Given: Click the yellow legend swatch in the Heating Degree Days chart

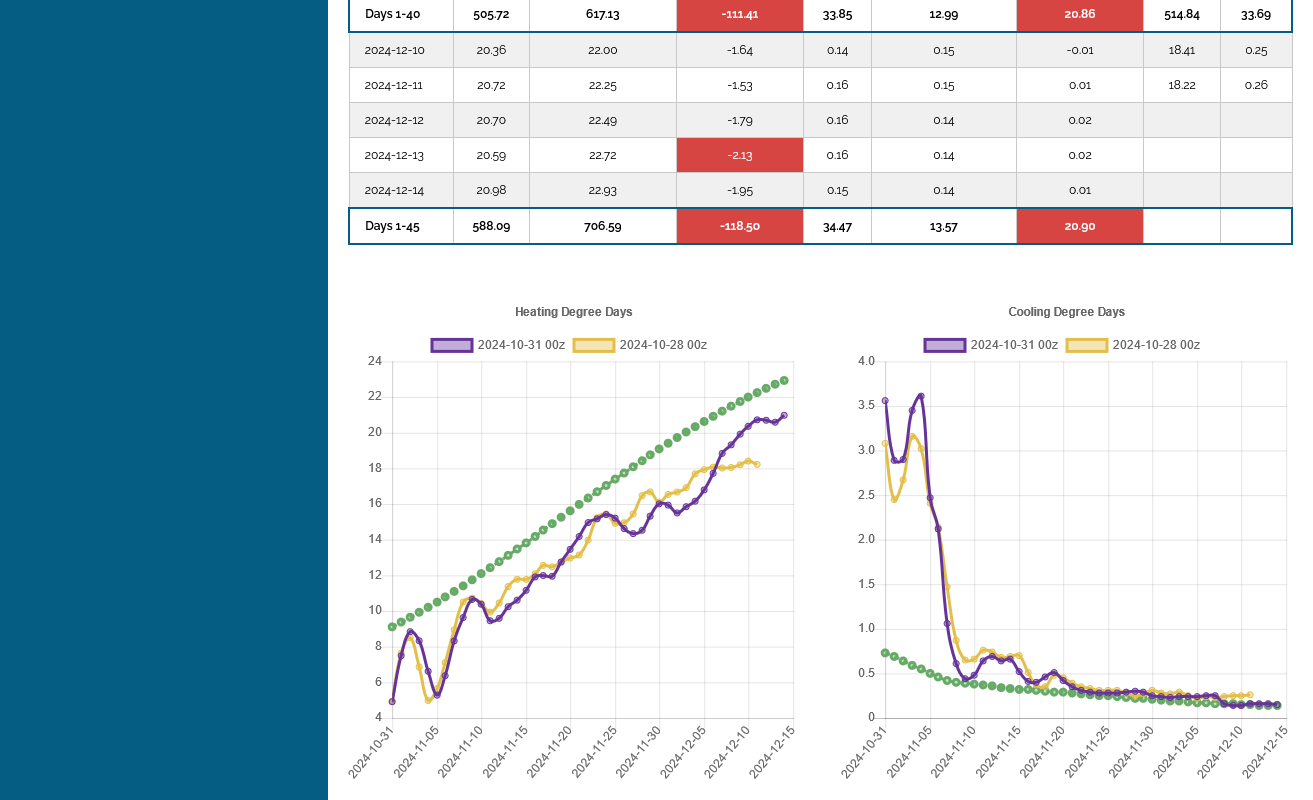Looking at the screenshot, I should [x=593, y=345].
